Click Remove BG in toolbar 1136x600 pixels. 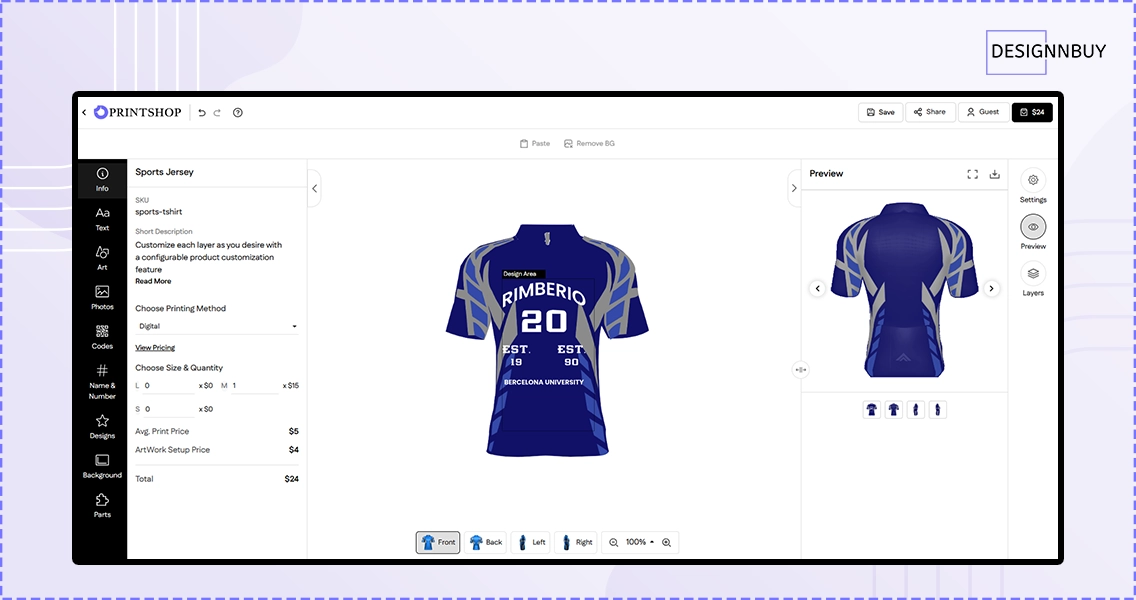click(589, 143)
